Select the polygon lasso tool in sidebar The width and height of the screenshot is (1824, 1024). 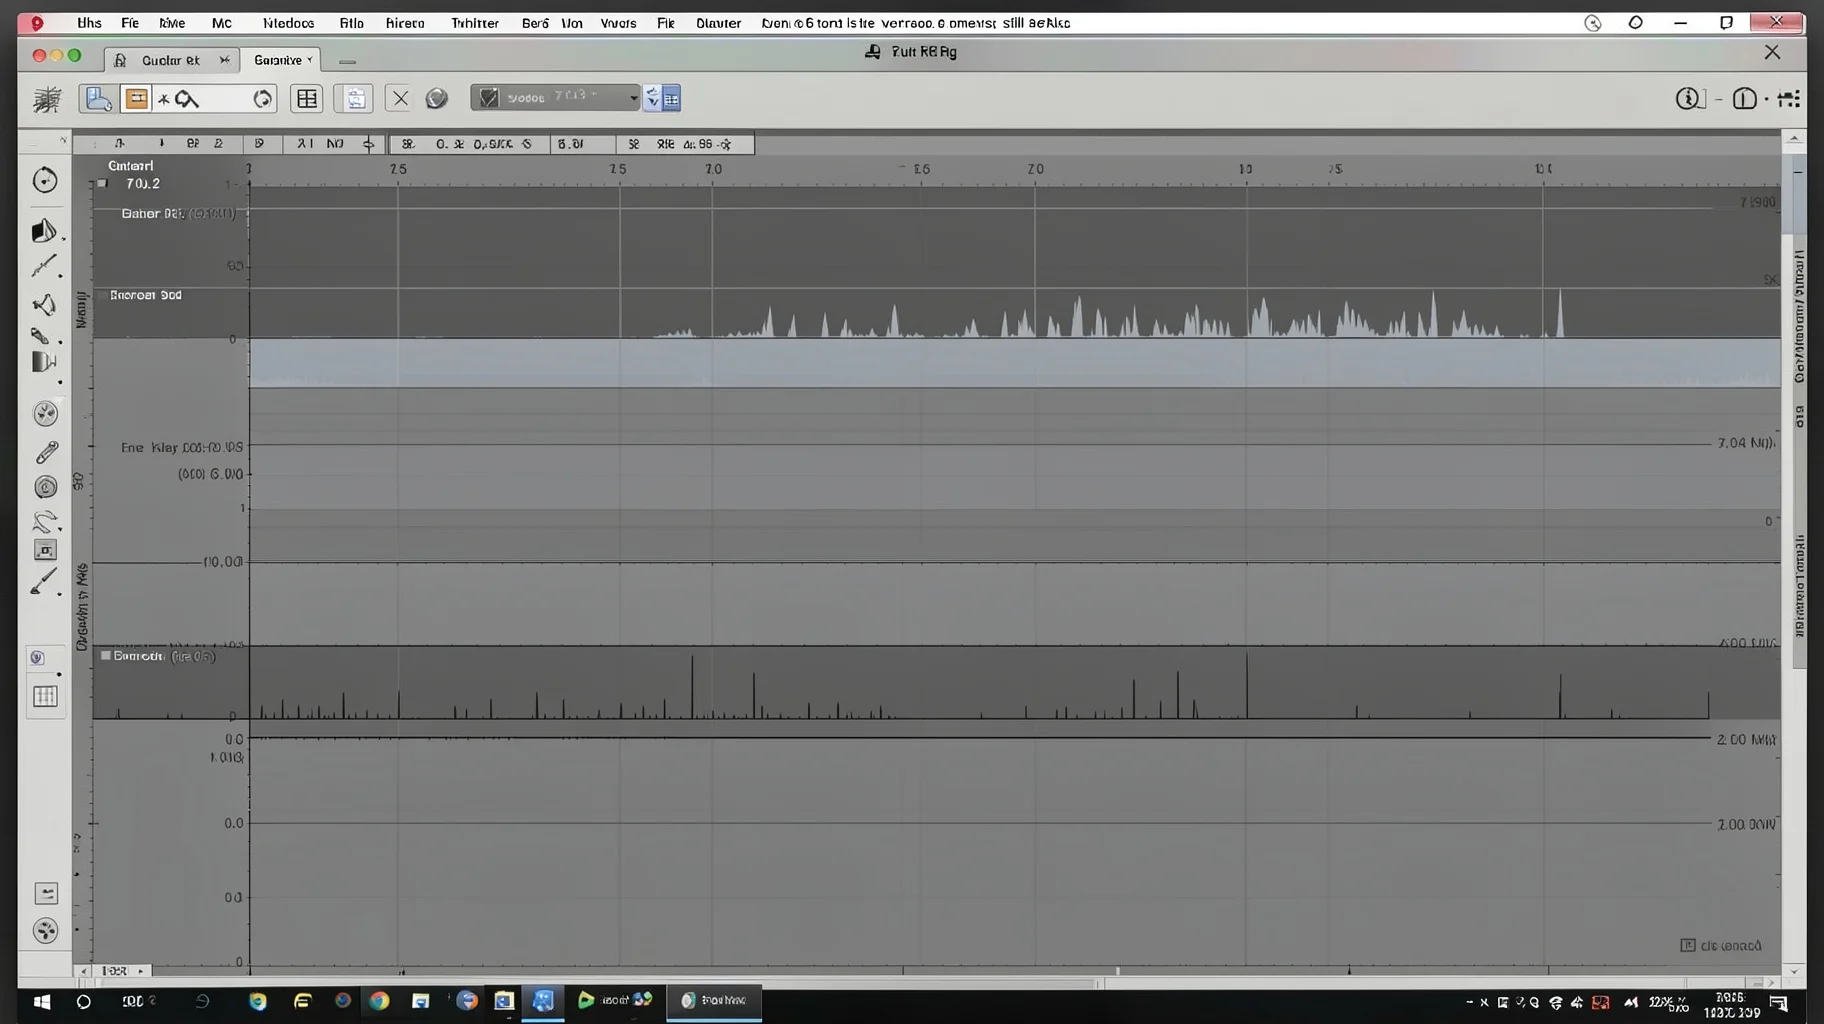[44, 304]
